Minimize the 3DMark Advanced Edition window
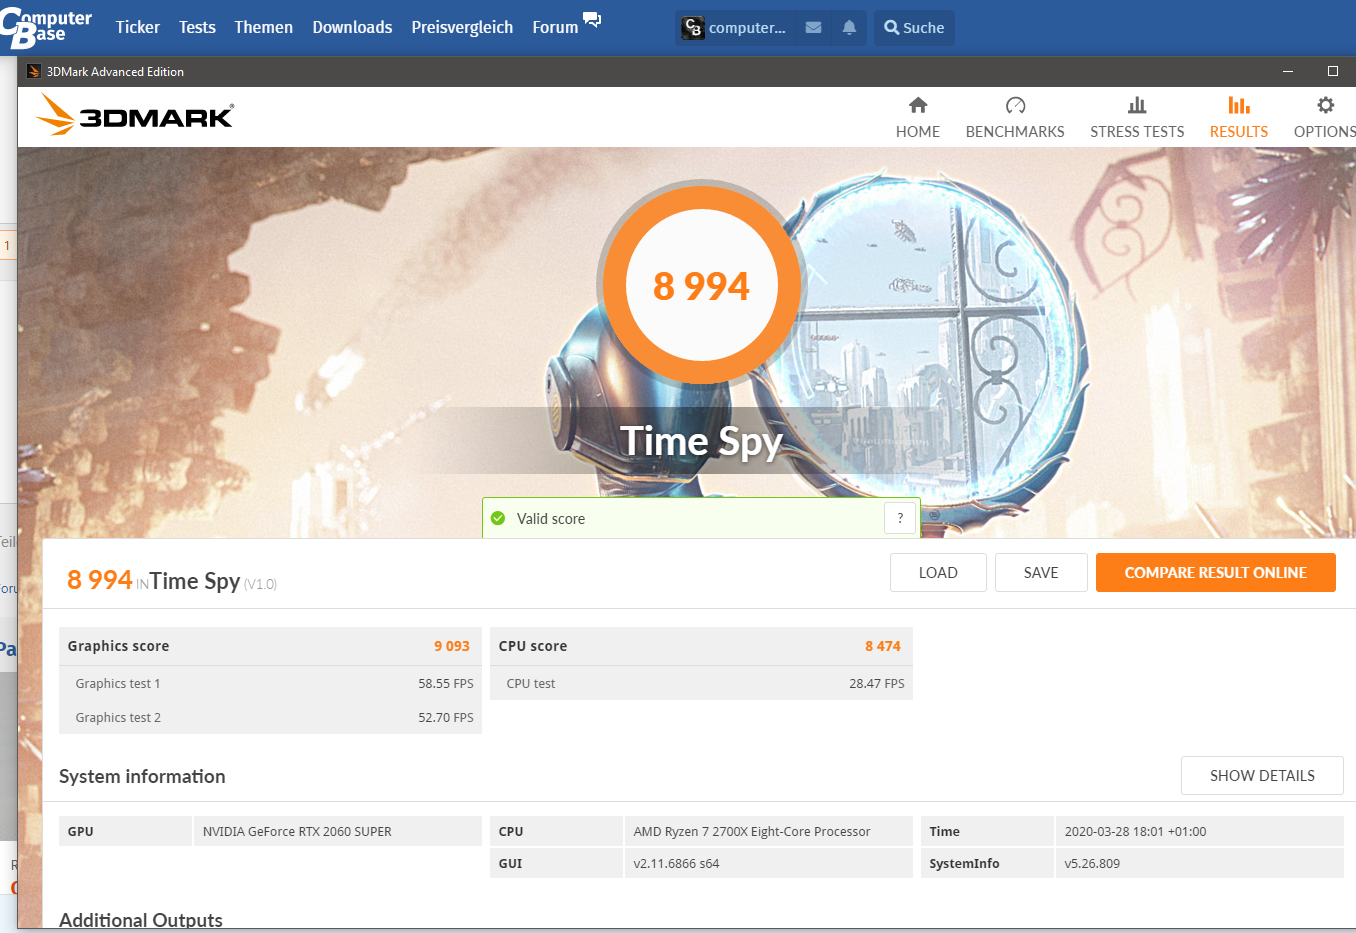The image size is (1356, 933). click(1288, 71)
